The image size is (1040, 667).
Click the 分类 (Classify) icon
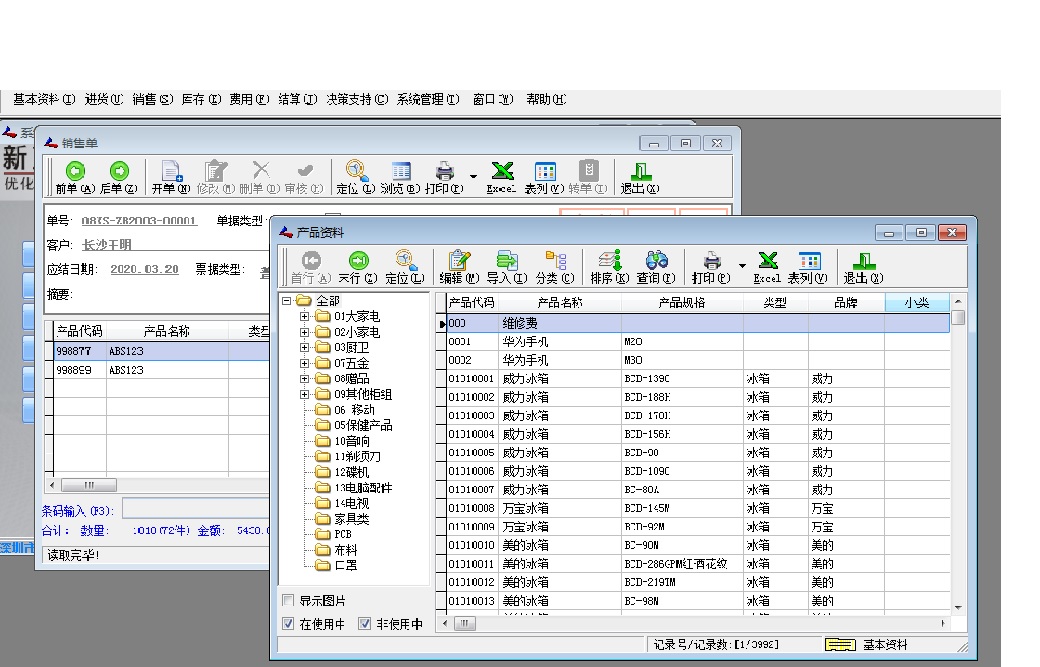click(557, 261)
